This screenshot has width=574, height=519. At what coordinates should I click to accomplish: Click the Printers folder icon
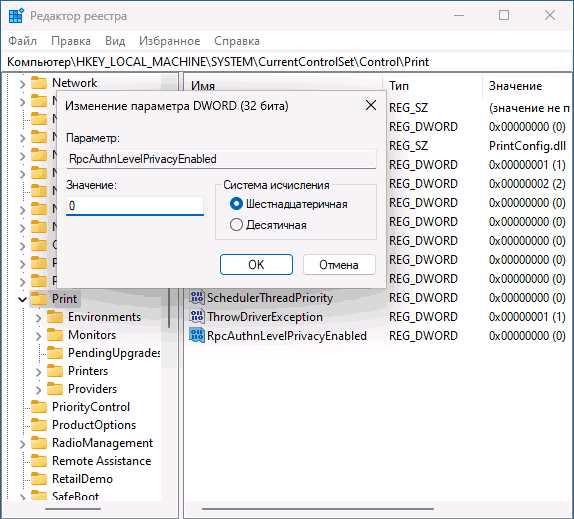pyautogui.click(x=55, y=371)
